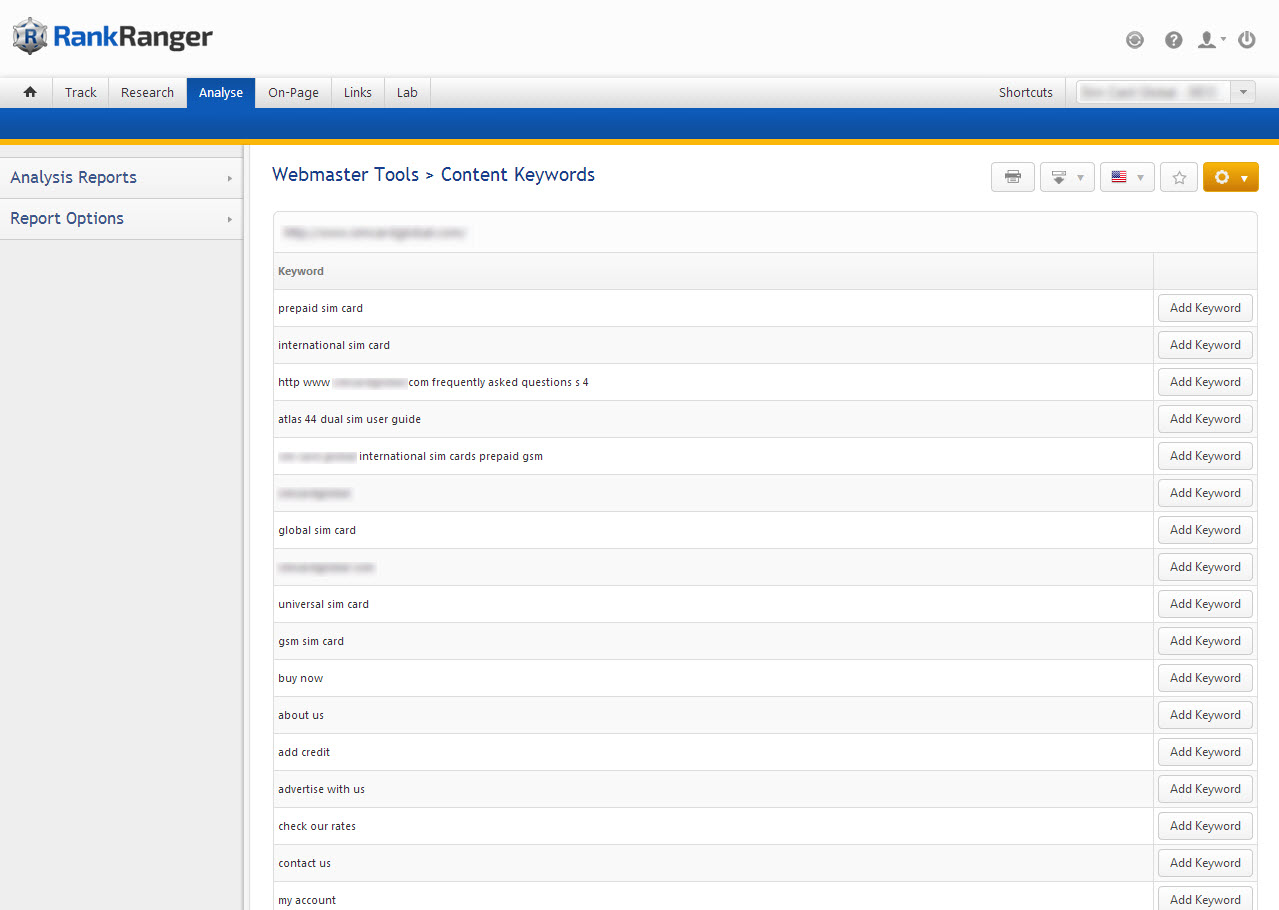The width and height of the screenshot is (1279, 910).
Task: Switch to the Track tab
Action: [81, 92]
